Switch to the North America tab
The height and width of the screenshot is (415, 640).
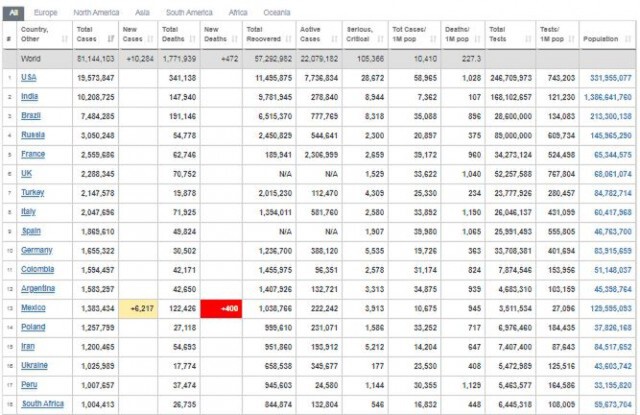pos(96,13)
